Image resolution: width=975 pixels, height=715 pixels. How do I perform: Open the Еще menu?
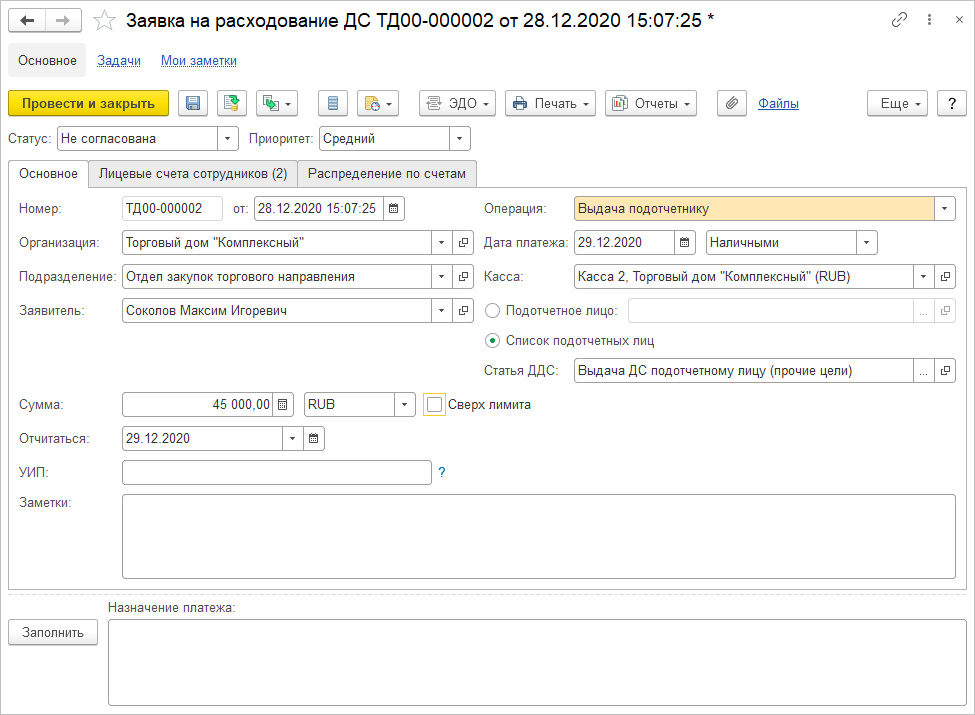897,103
